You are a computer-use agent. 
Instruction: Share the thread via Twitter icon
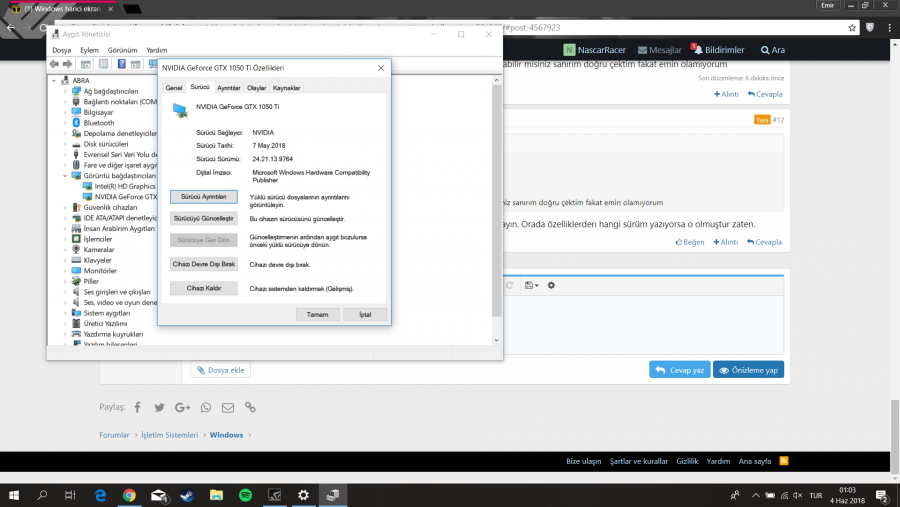coord(160,407)
